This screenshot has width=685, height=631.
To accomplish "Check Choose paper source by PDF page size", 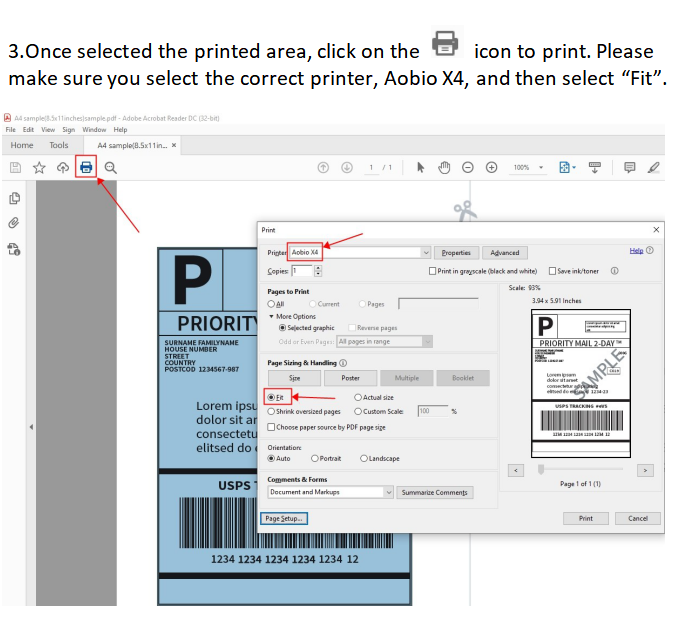I will tap(271, 427).
